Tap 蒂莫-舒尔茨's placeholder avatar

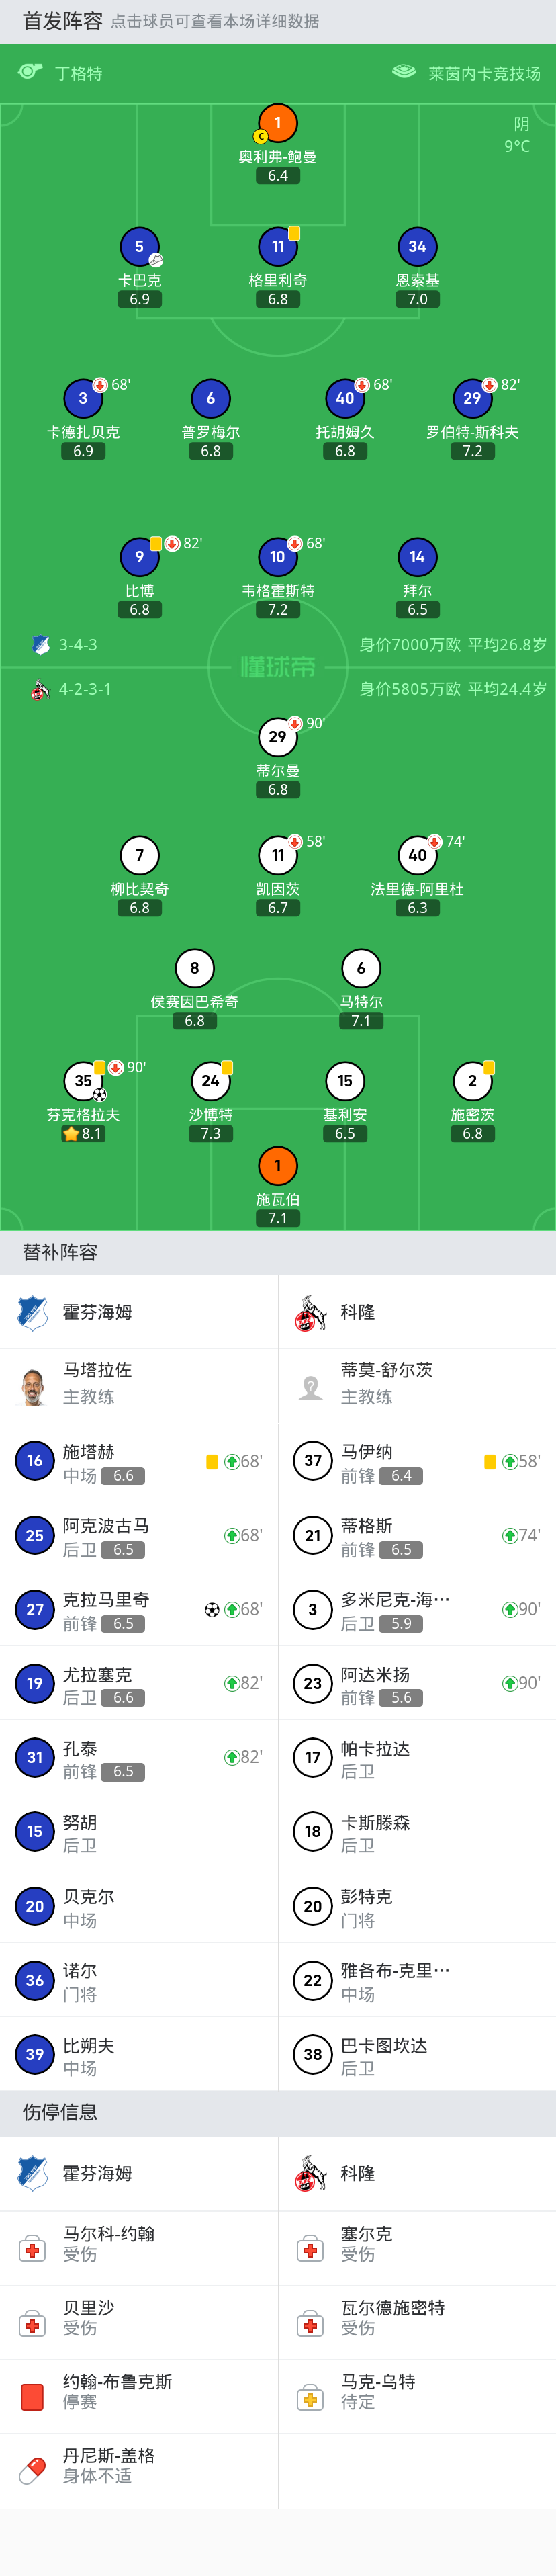click(x=311, y=1386)
